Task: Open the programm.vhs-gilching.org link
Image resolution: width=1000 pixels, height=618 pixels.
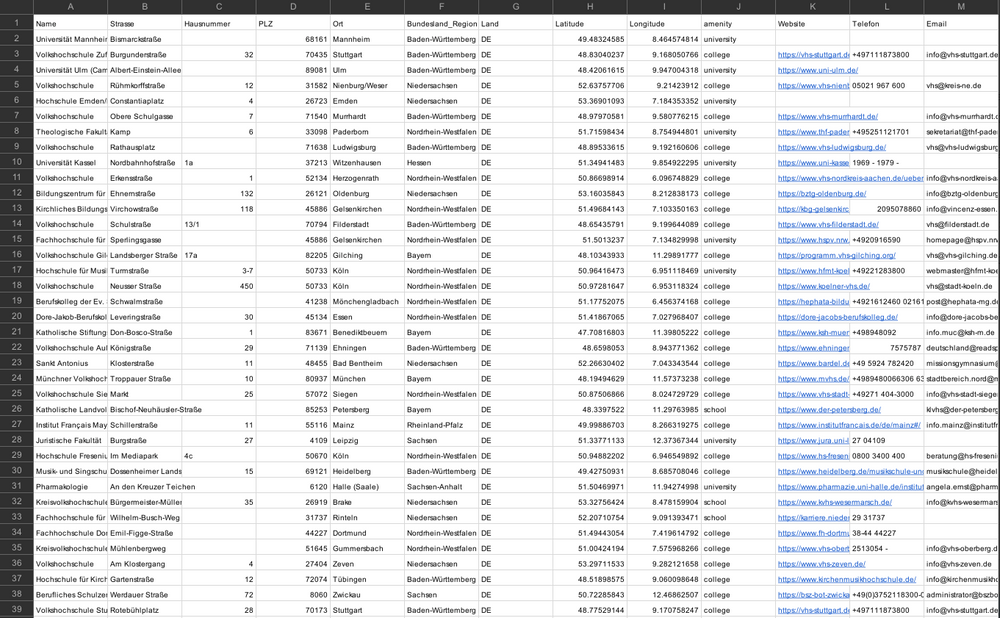Action: click(836, 255)
